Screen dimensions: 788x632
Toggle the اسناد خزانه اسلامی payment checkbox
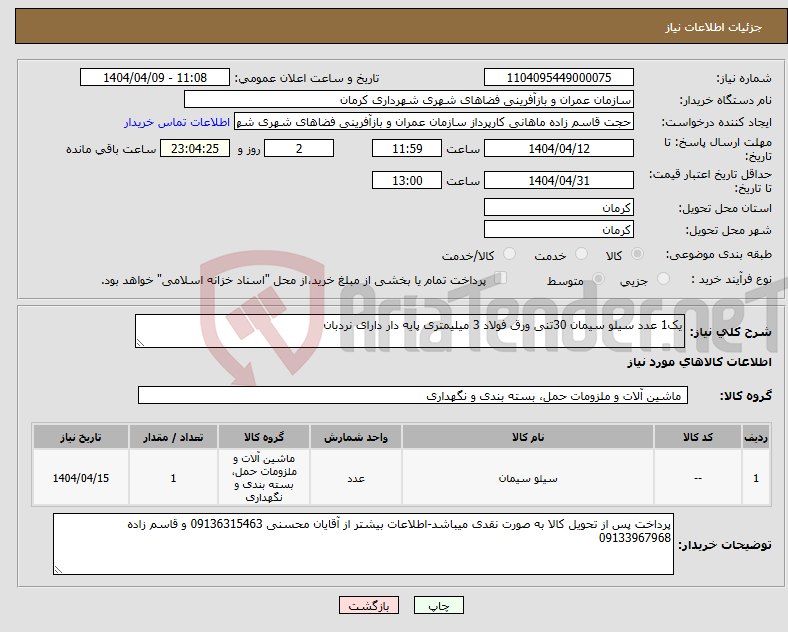click(501, 278)
